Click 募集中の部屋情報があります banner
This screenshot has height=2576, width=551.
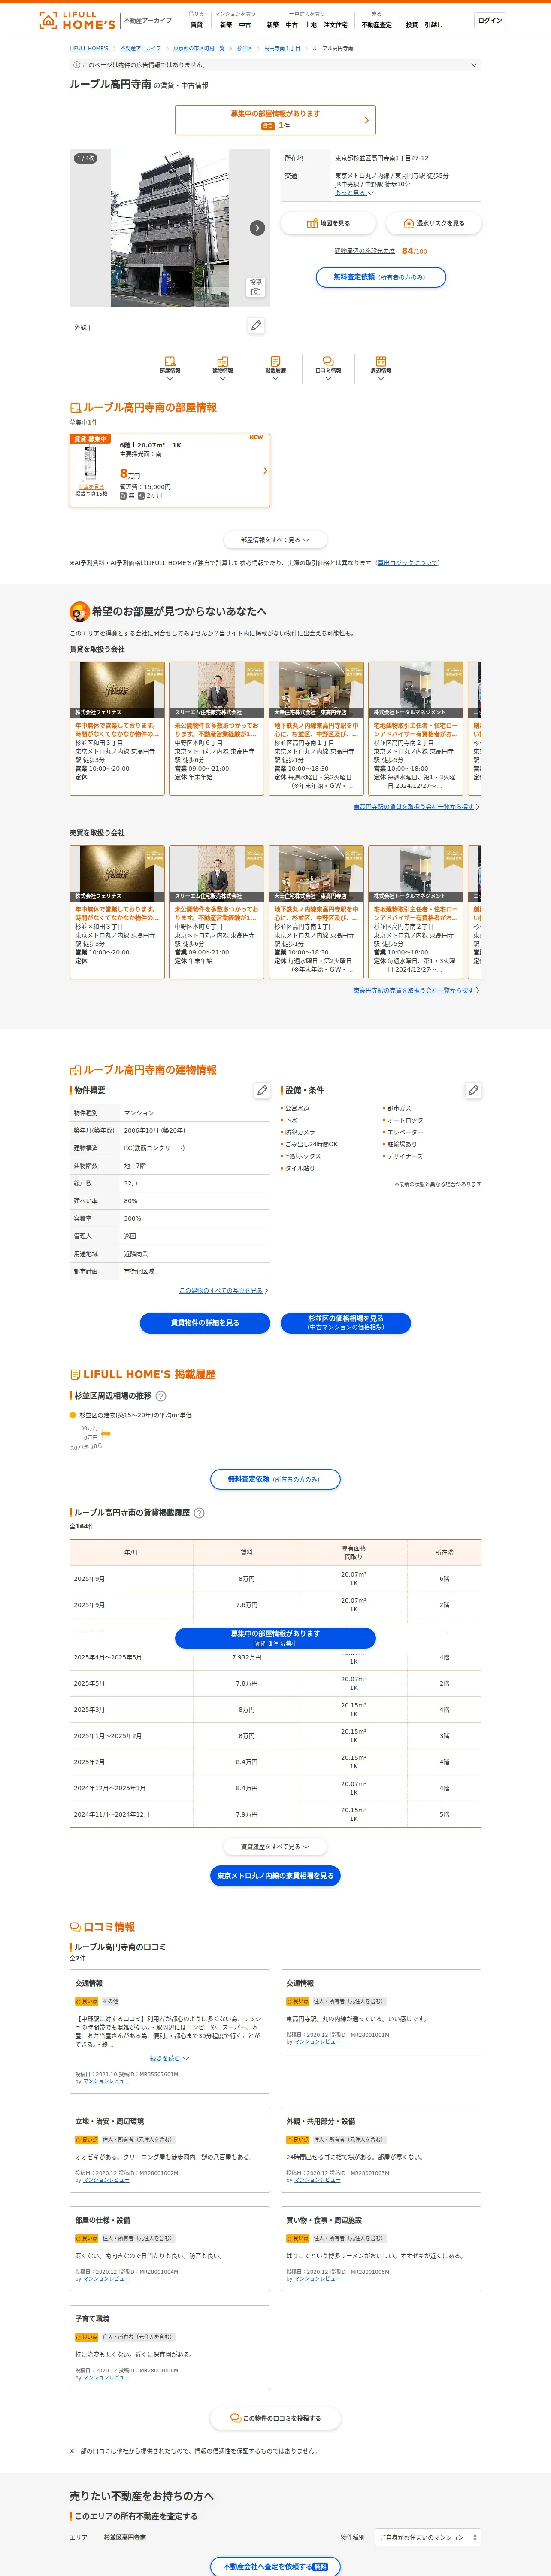(x=275, y=120)
